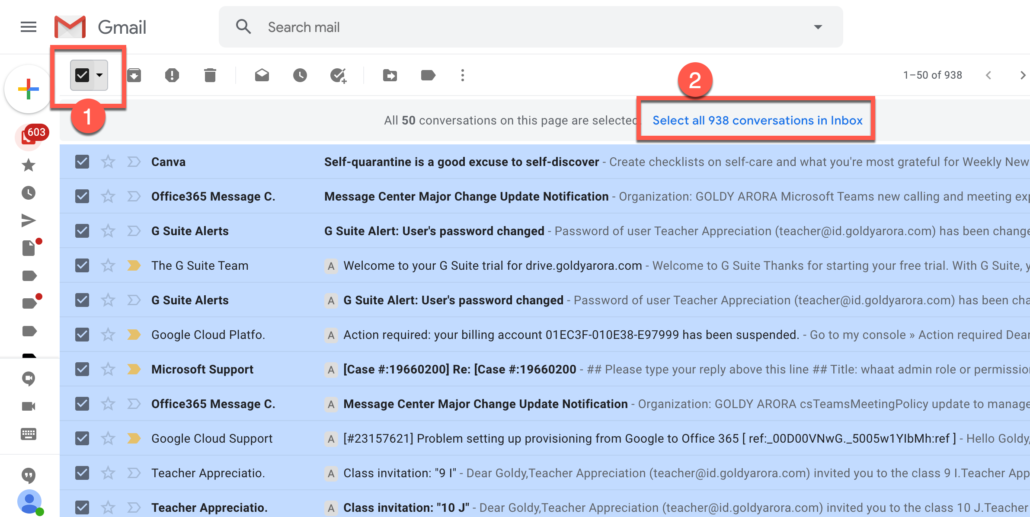Focus the Search mail field

(532, 27)
